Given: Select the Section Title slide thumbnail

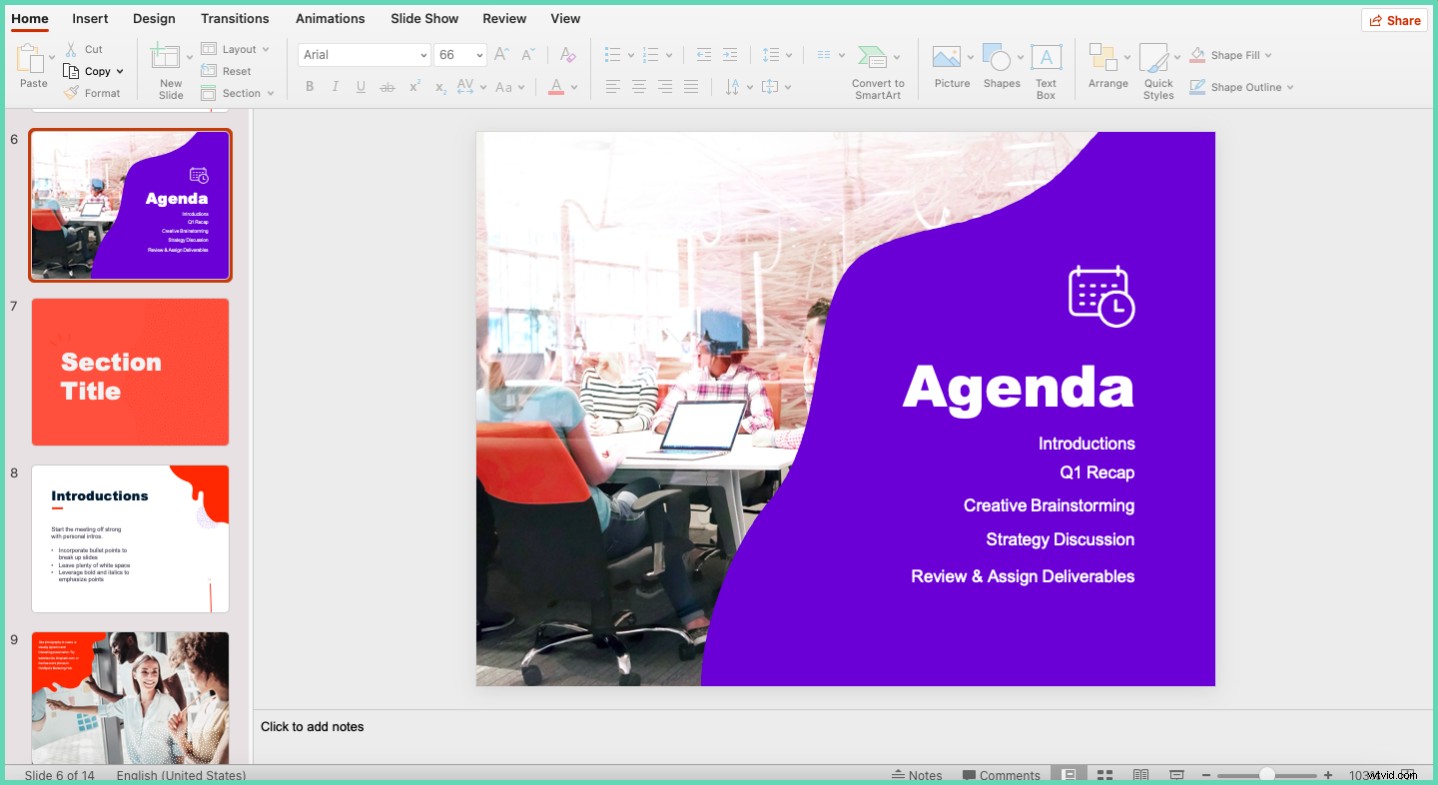Looking at the screenshot, I should click(x=130, y=372).
